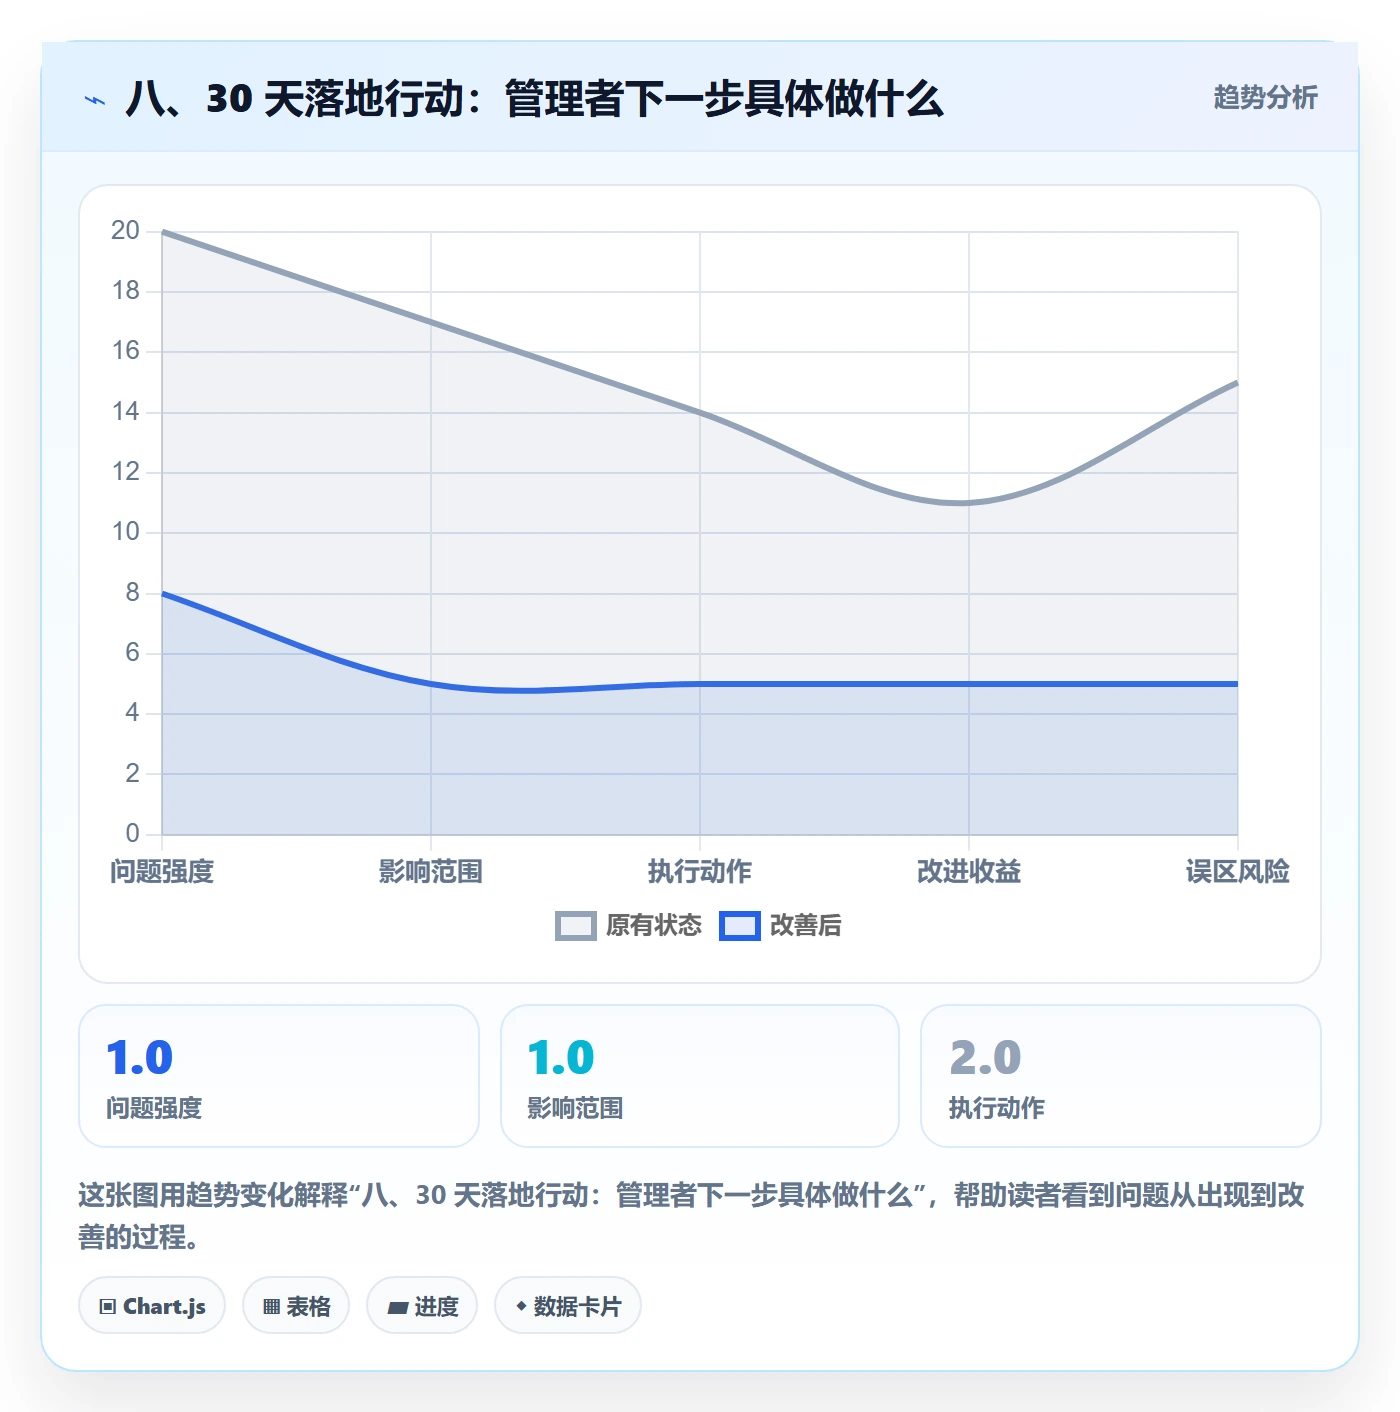
Task: Click the 进度 chip bar icon
Action: pyautogui.click(x=398, y=1308)
